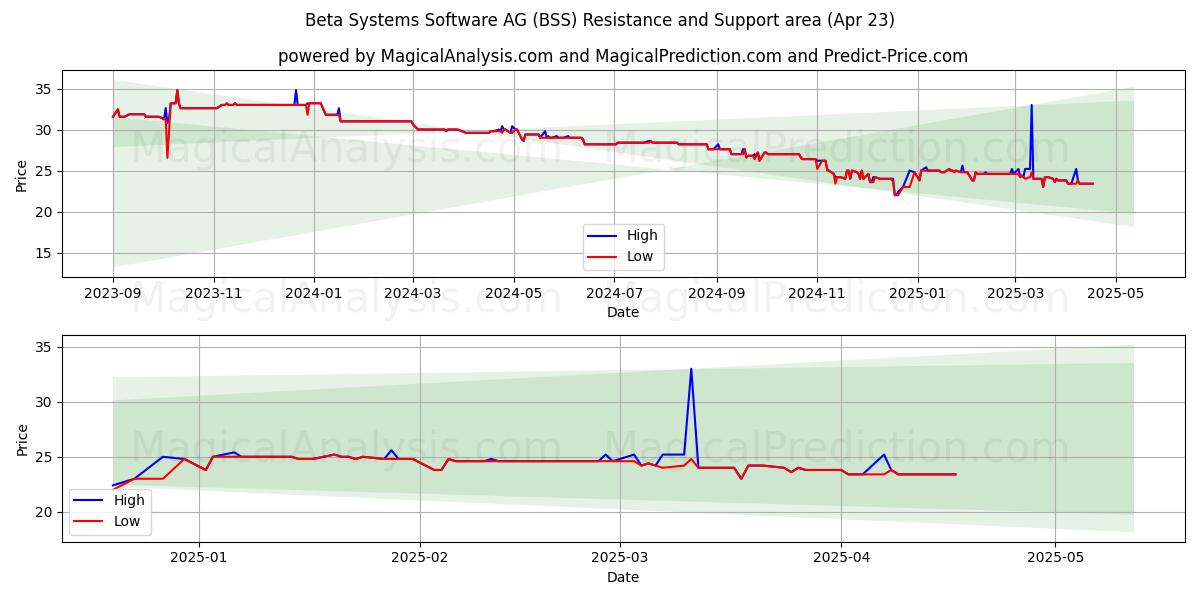Click 'Low' in the upper chart legend
This screenshot has width=1200, height=600.
click(640, 256)
